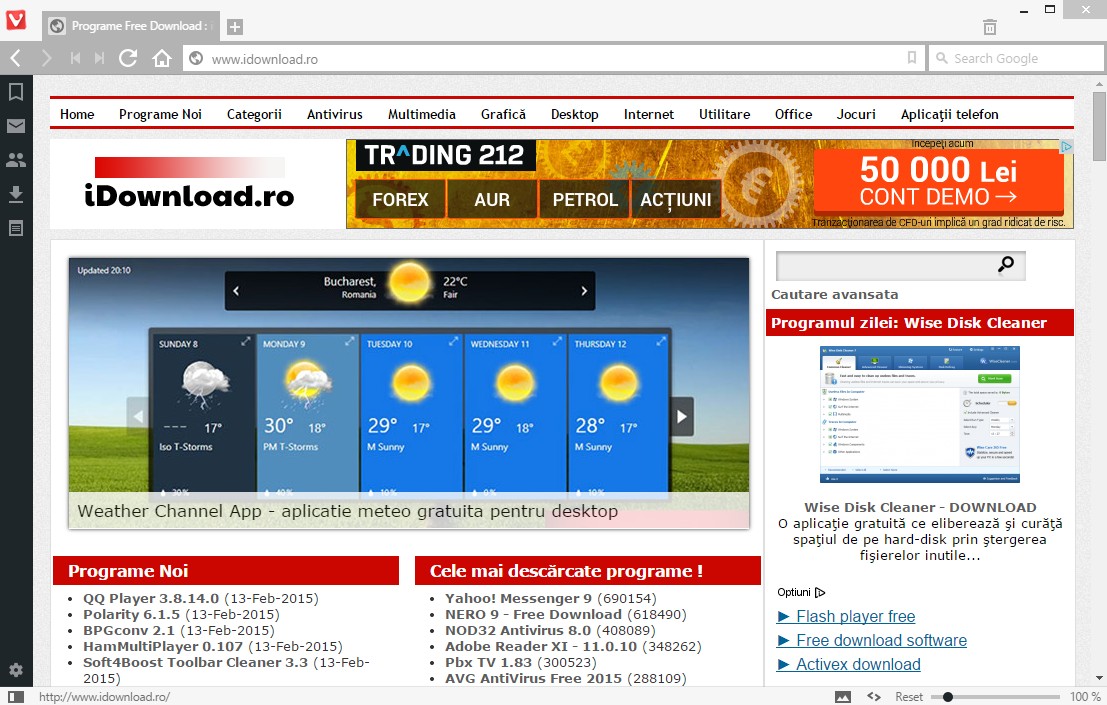1107x705 pixels.
Task: Click the Forward navigation arrow
Action: (x=47, y=58)
